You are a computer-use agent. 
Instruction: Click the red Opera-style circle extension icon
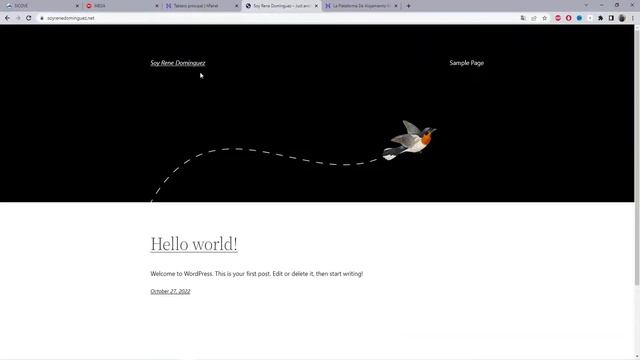coord(569,18)
